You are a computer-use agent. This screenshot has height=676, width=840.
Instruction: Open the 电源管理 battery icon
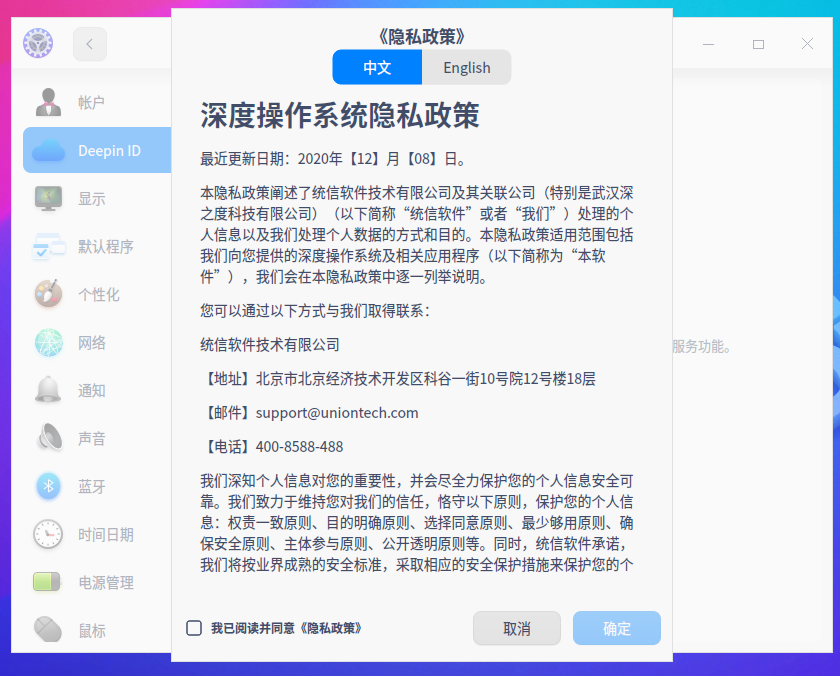pyautogui.click(x=47, y=582)
